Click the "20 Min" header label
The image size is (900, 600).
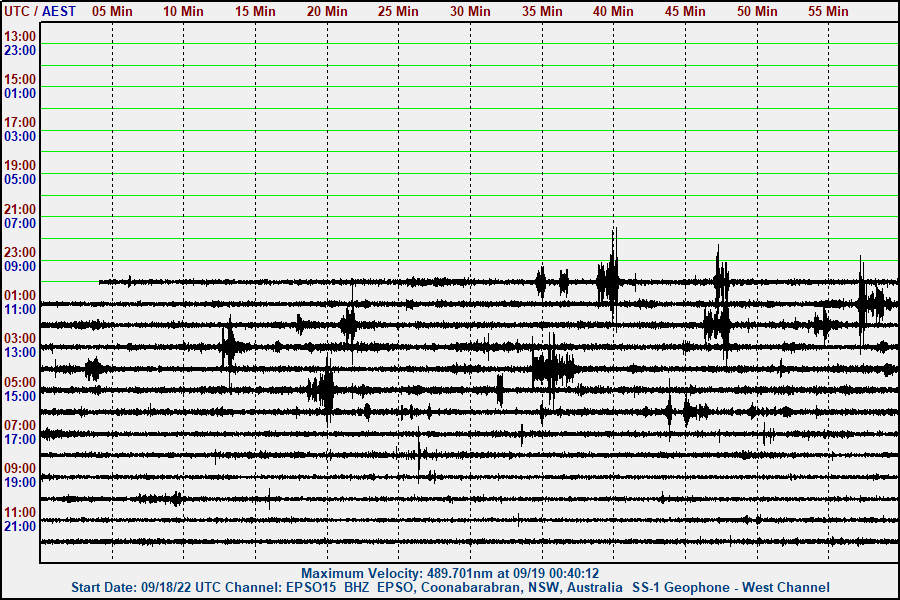327,11
